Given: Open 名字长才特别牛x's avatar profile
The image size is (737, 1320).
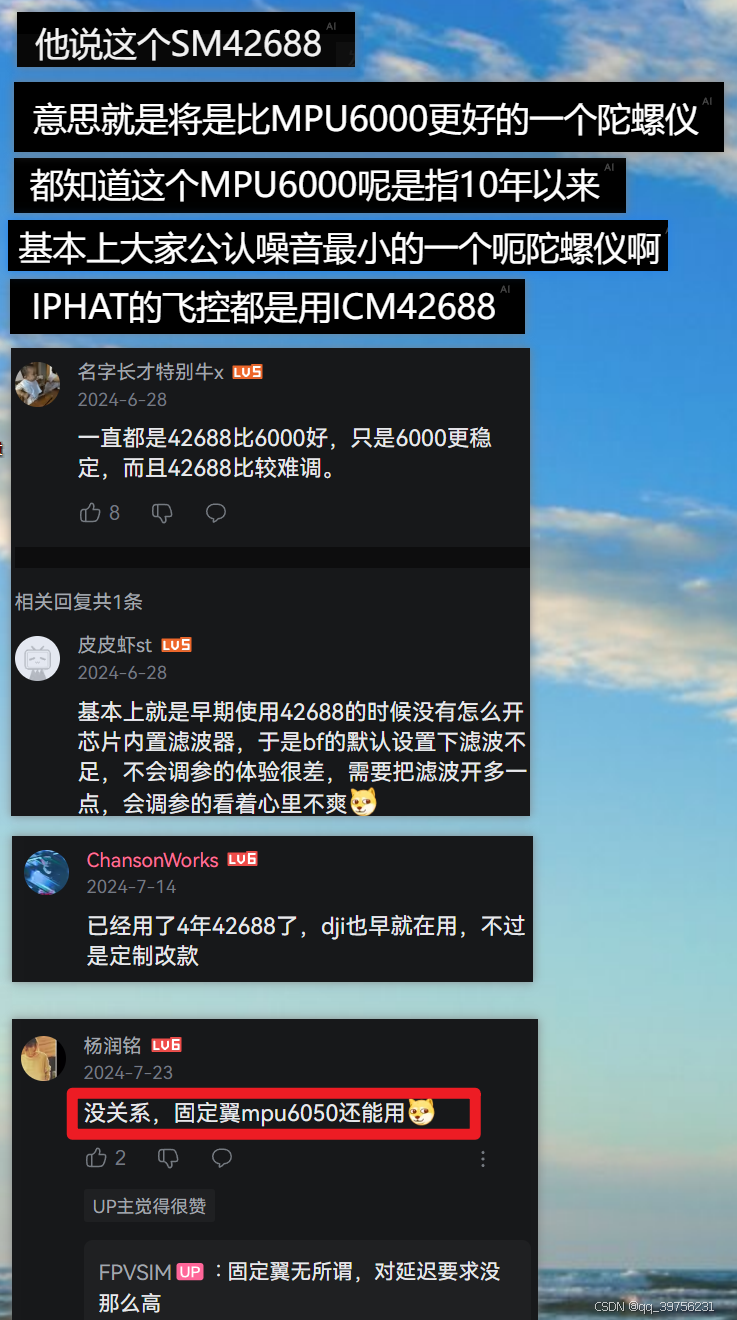Looking at the screenshot, I should pyautogui.click(x=38, y=384).
